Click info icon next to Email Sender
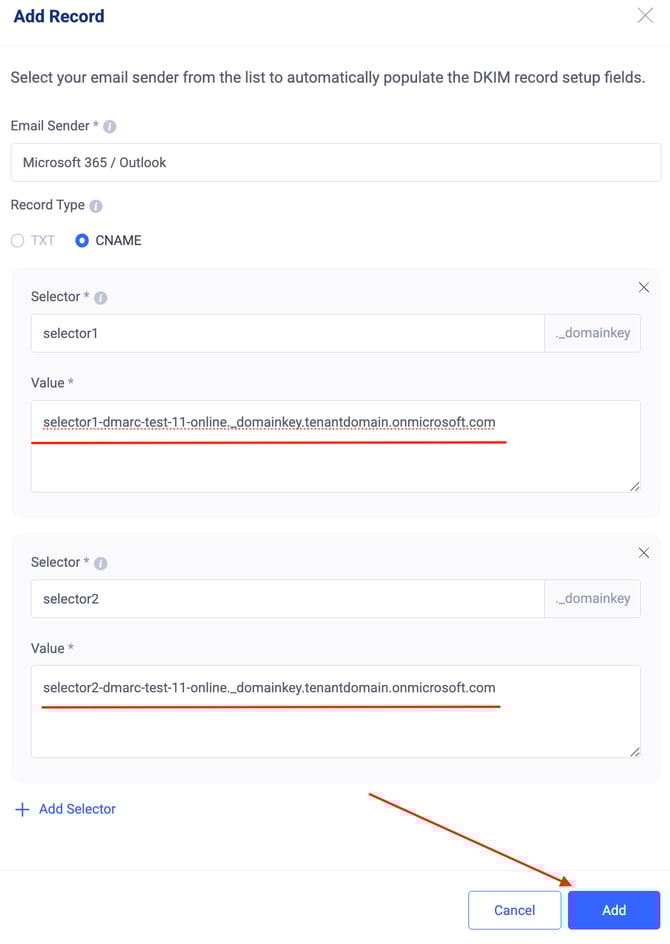 [110, 126]
